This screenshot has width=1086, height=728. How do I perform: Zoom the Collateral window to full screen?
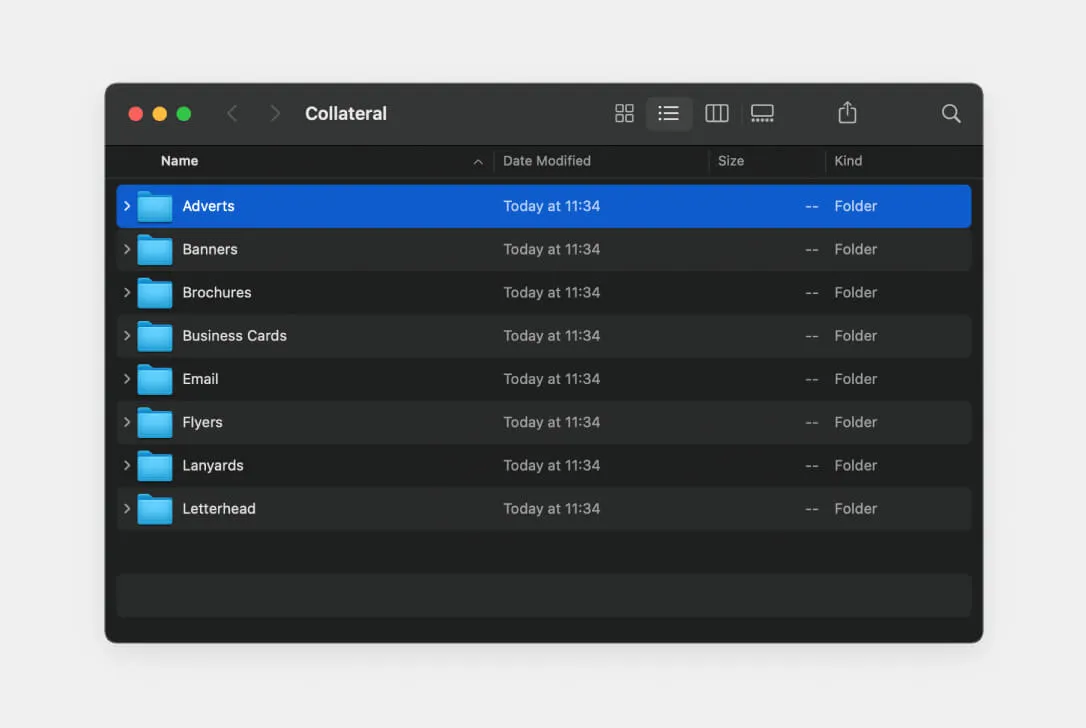184,114
